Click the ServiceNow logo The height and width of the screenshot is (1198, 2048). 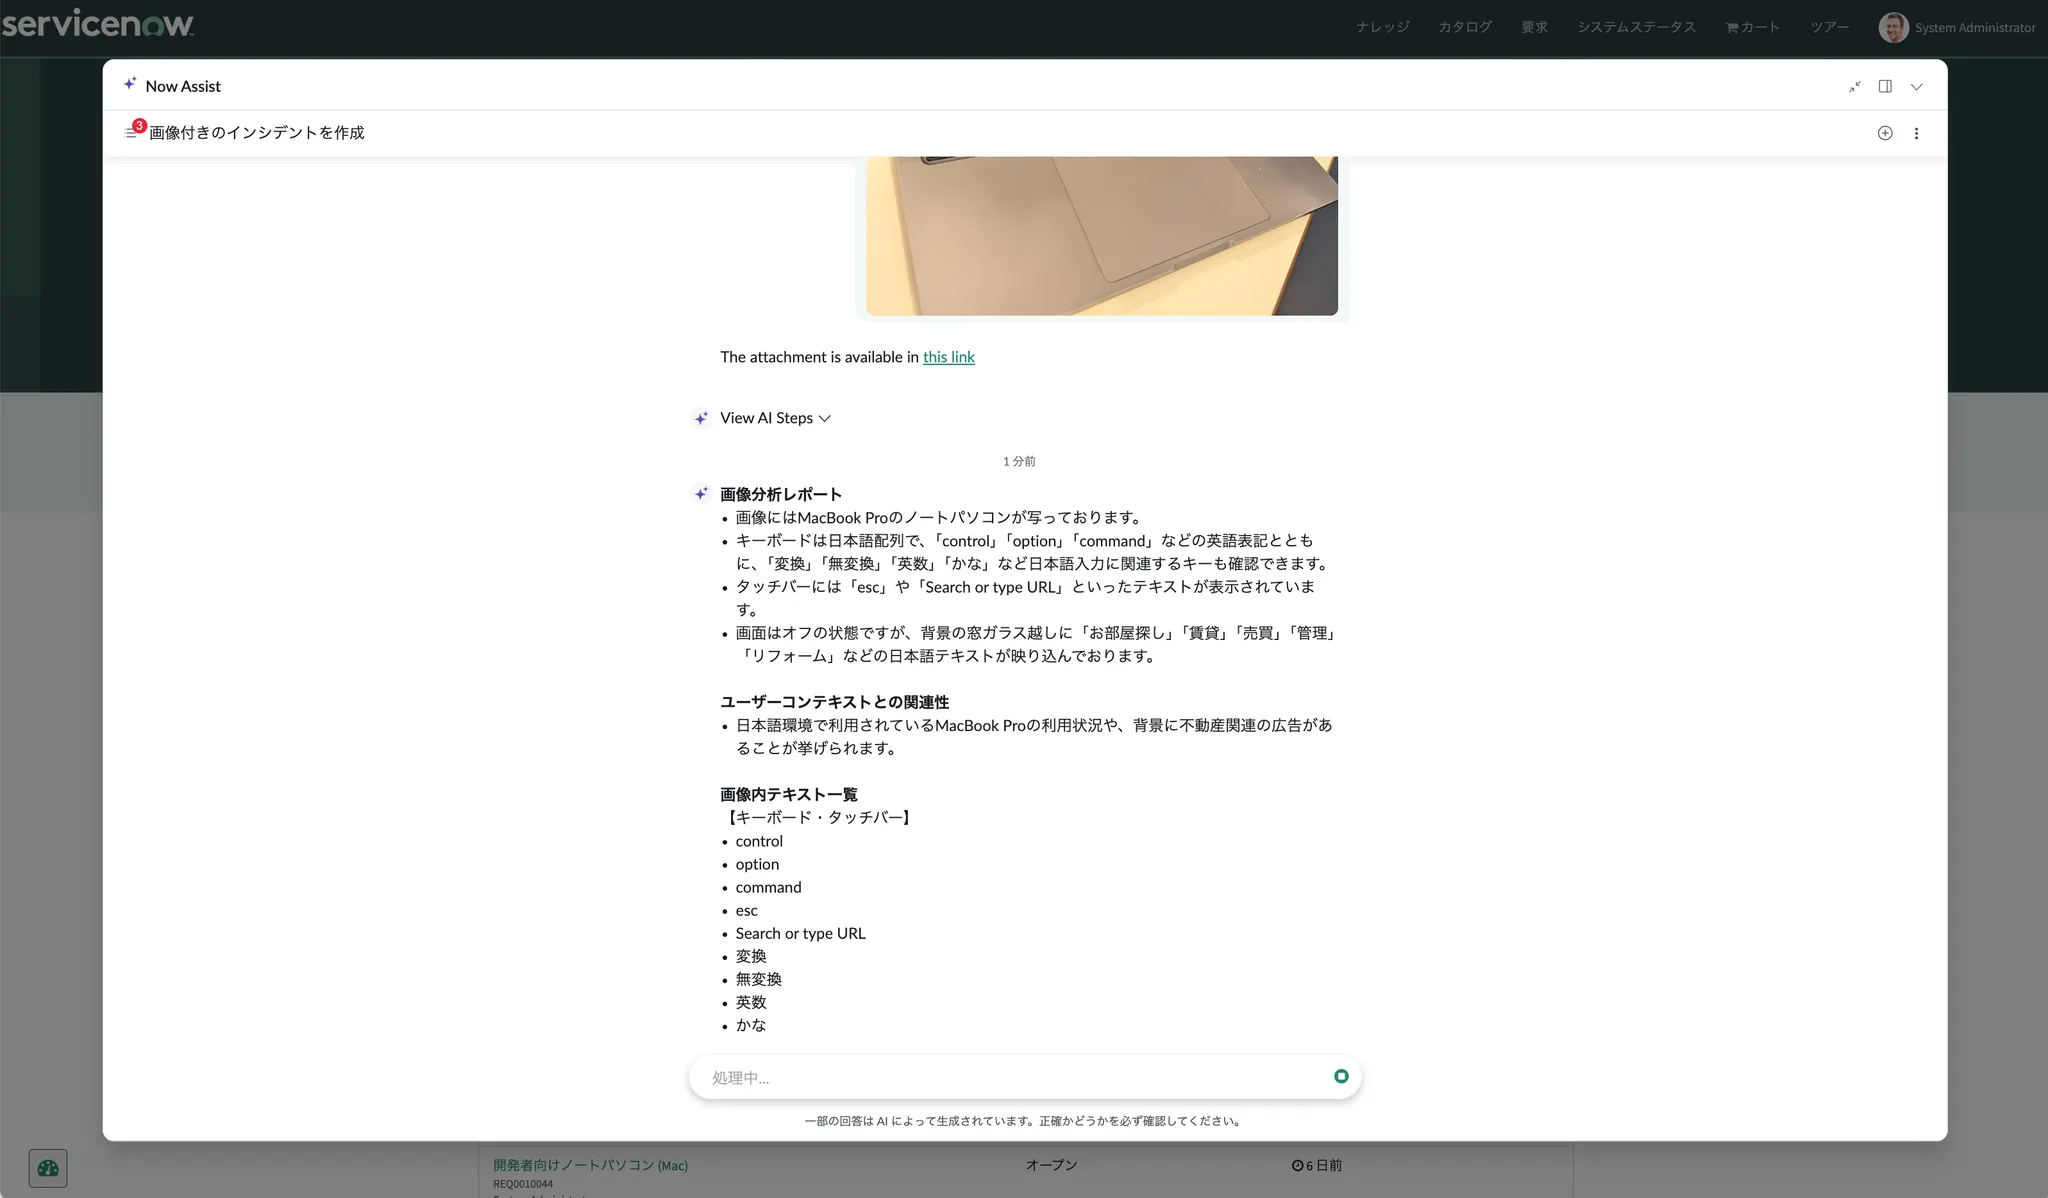pos(98,24)
